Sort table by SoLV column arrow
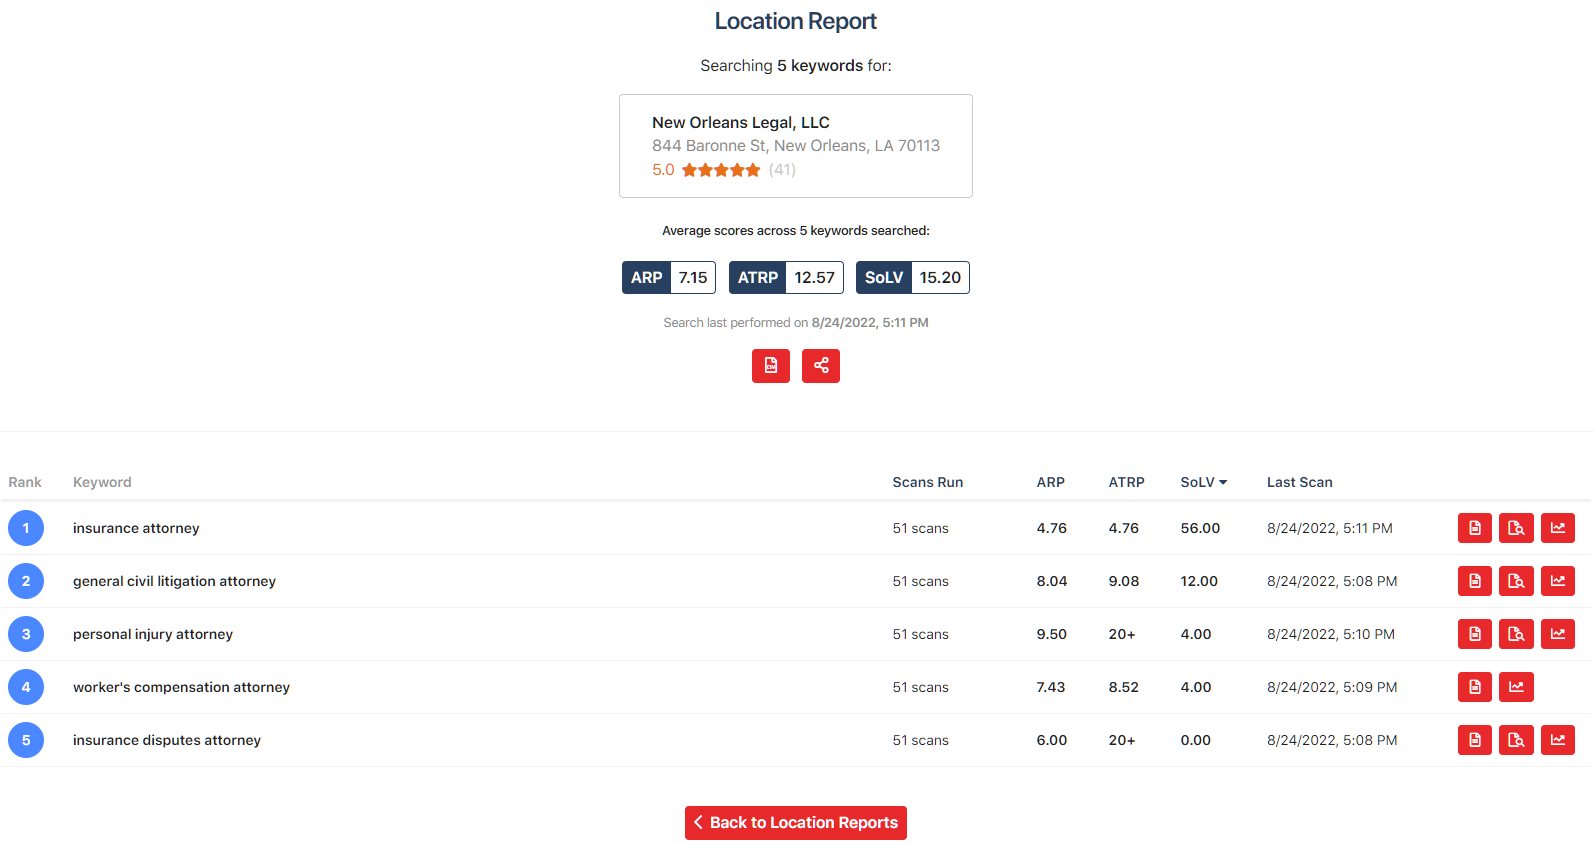This screenshot has height=844, width=1594. pos(1222,482)
